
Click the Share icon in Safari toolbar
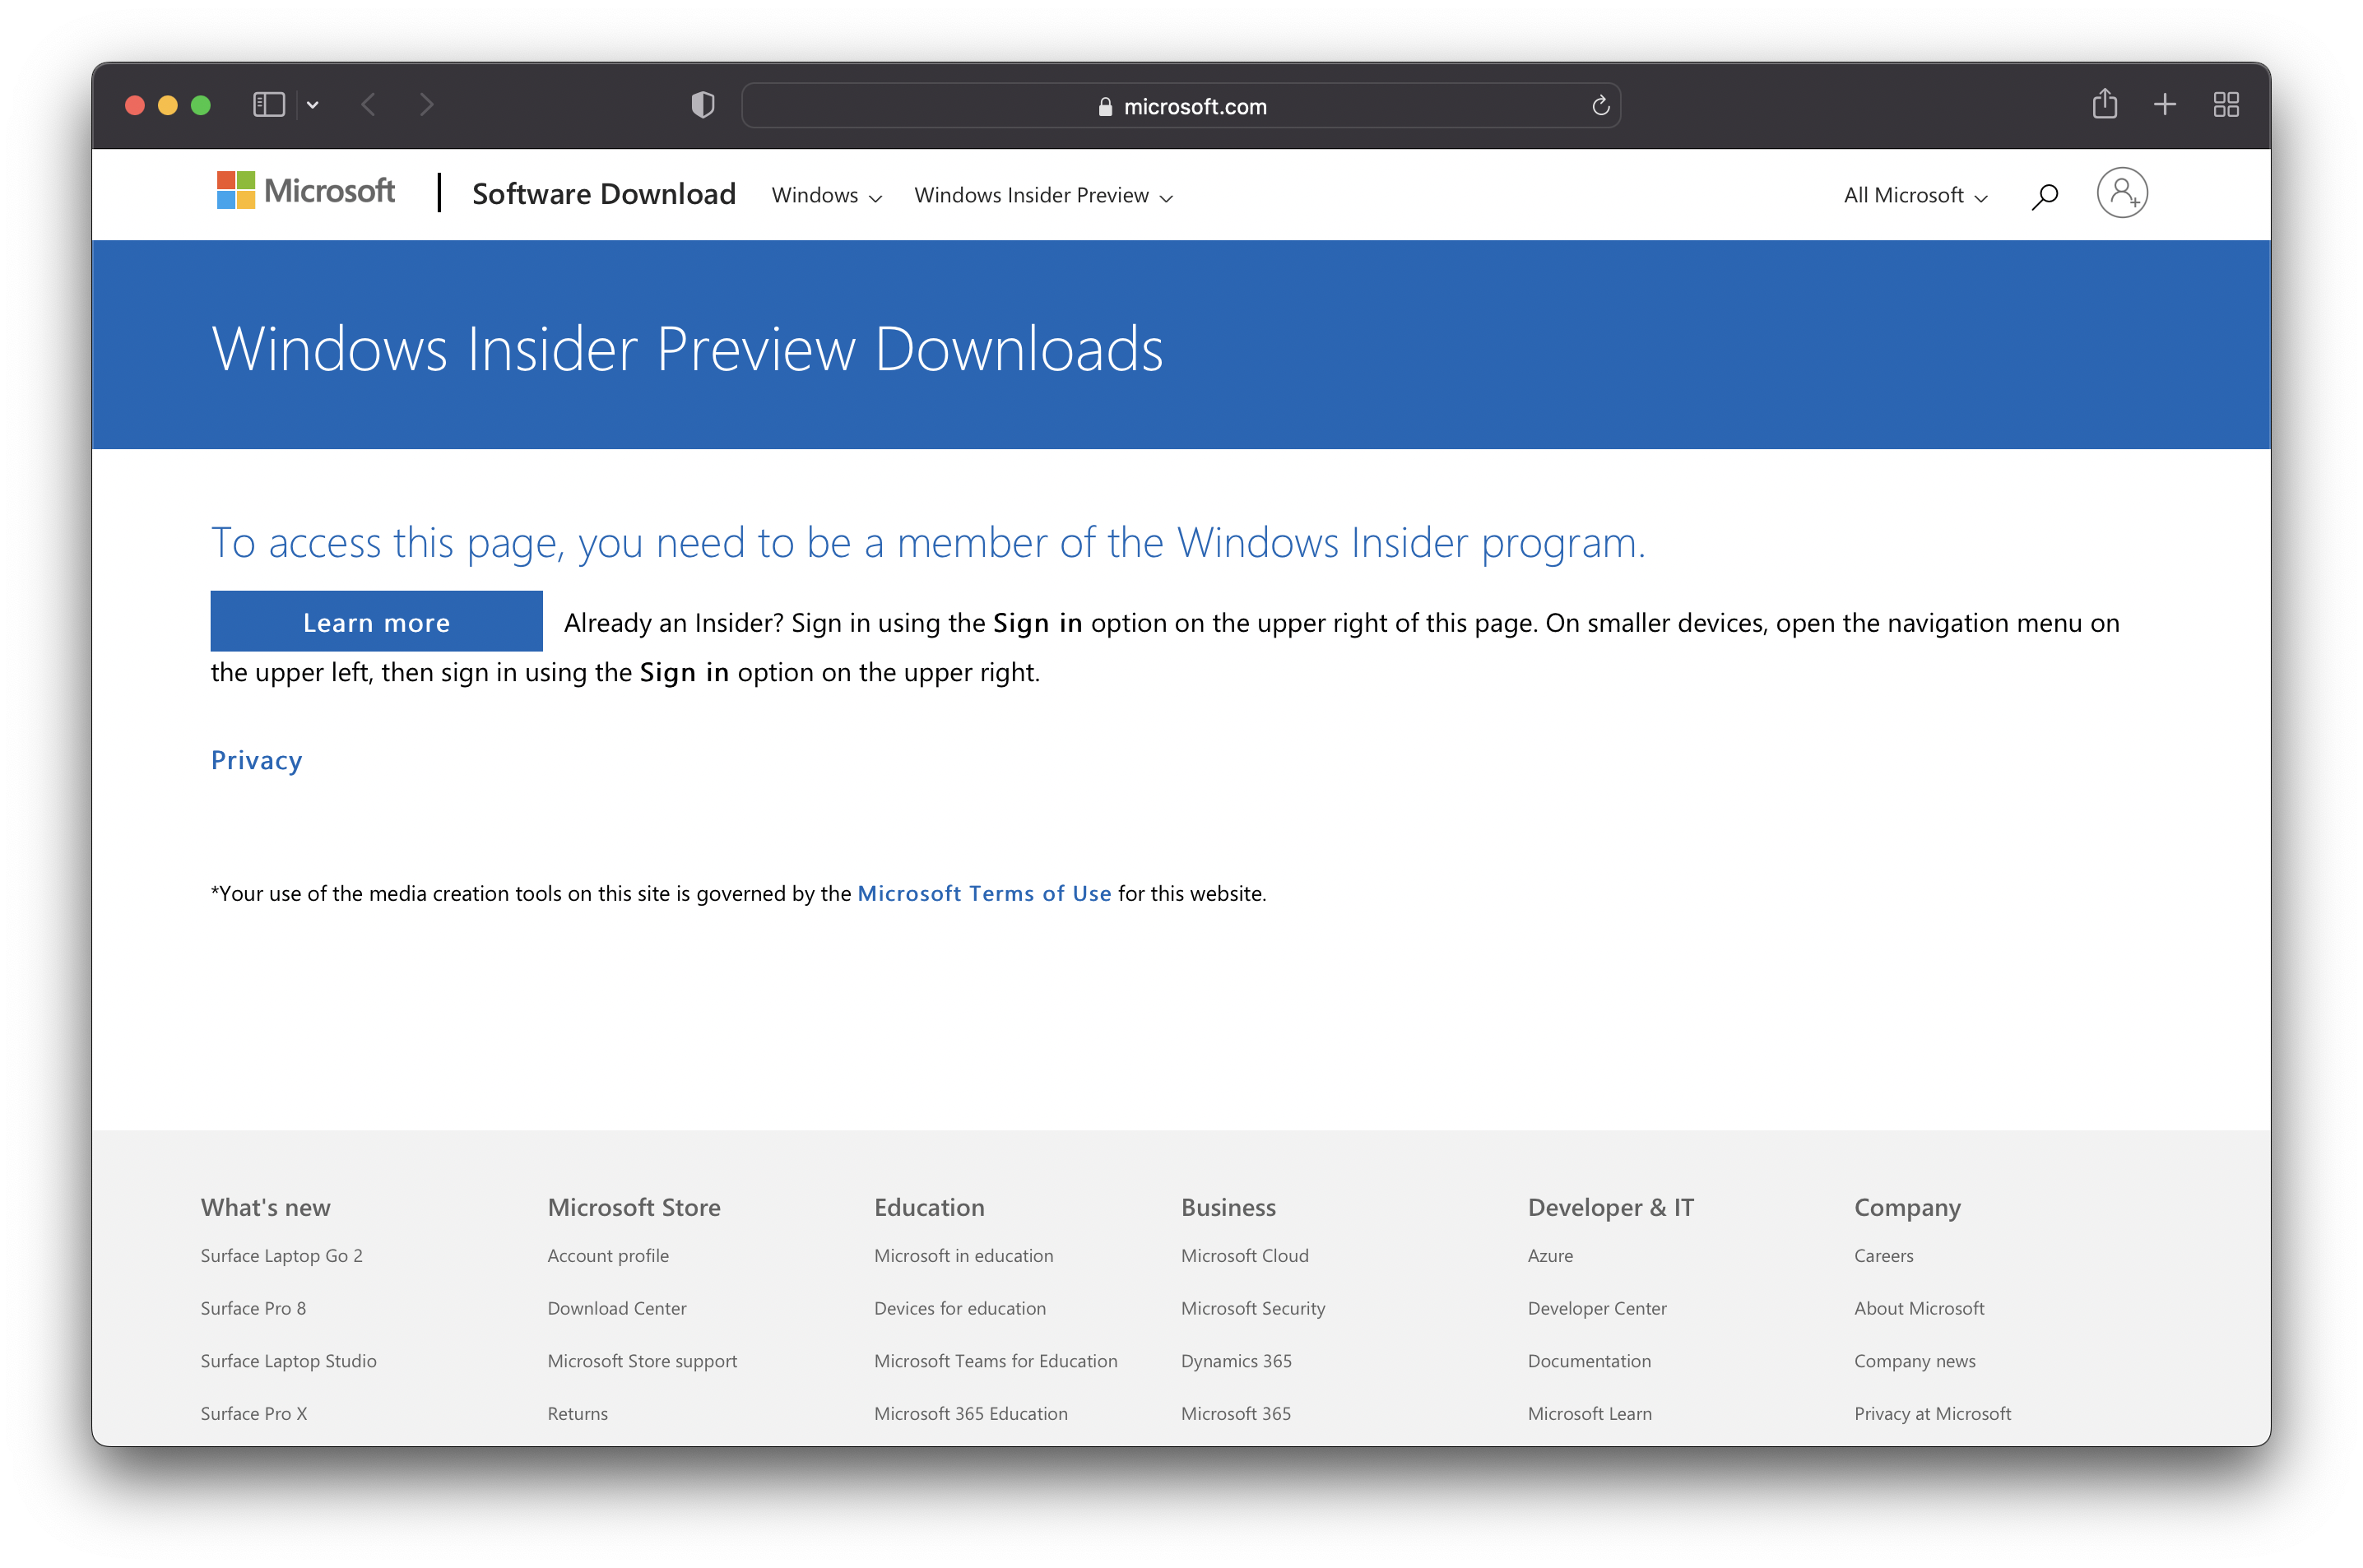[x=2104, y=104]
